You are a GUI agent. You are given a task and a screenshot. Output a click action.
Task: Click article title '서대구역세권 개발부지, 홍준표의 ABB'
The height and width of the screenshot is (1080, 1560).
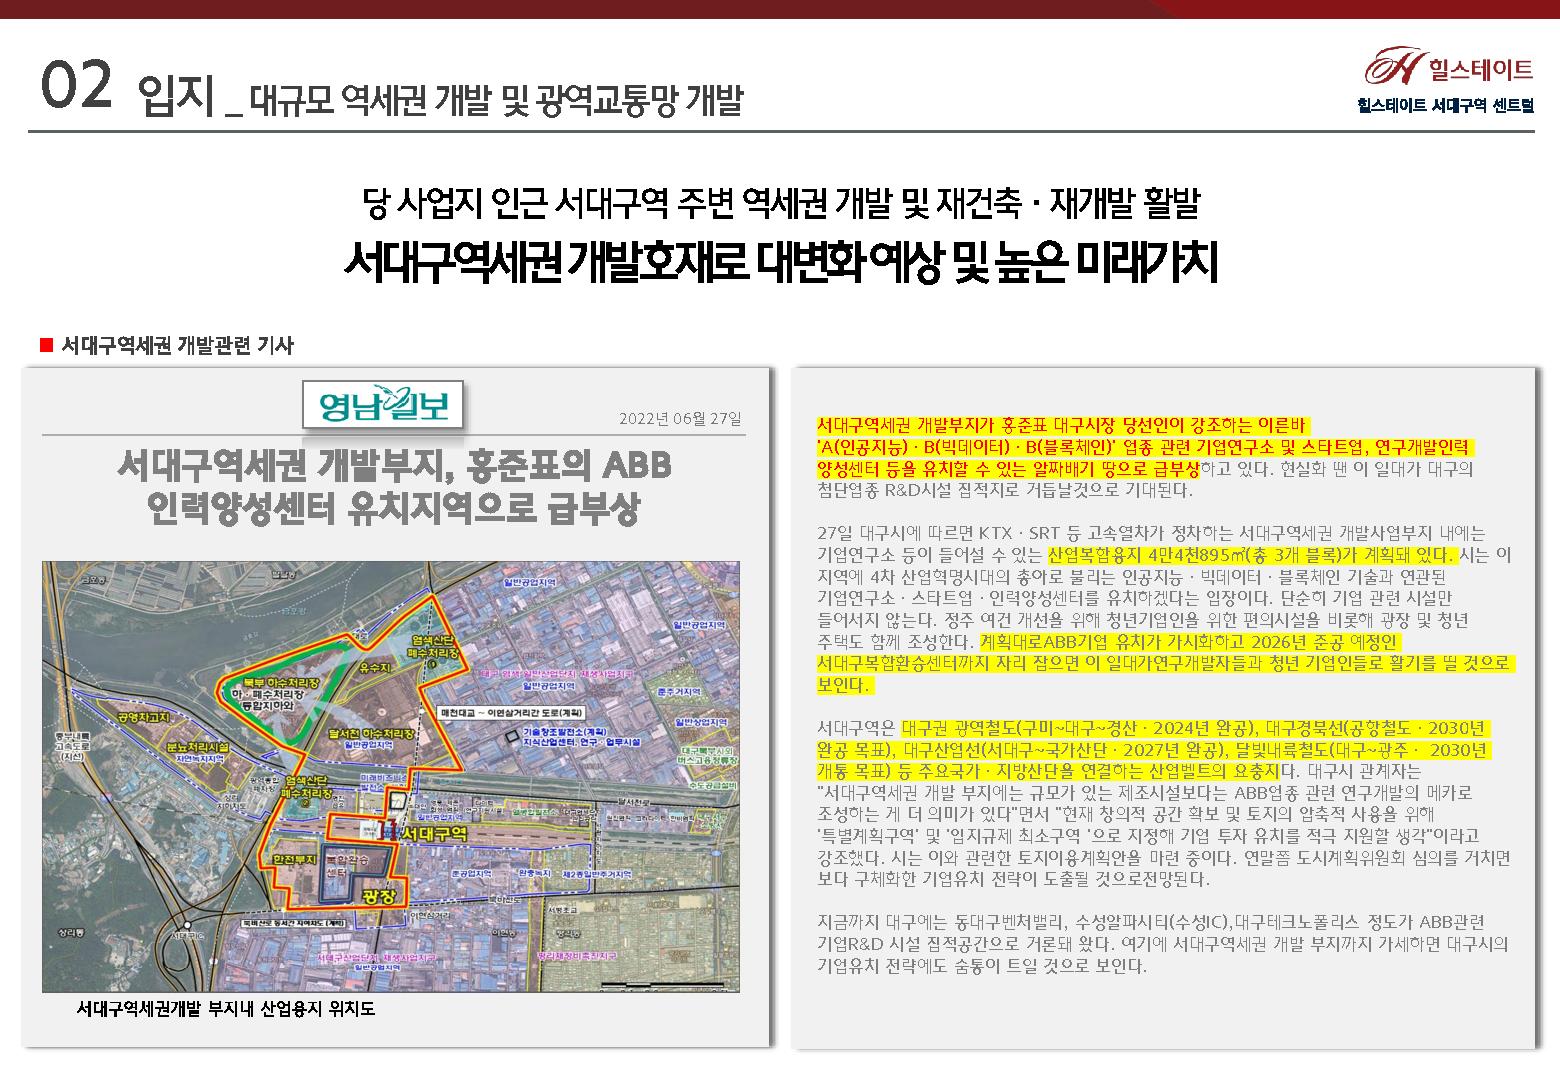coord(393,465)
